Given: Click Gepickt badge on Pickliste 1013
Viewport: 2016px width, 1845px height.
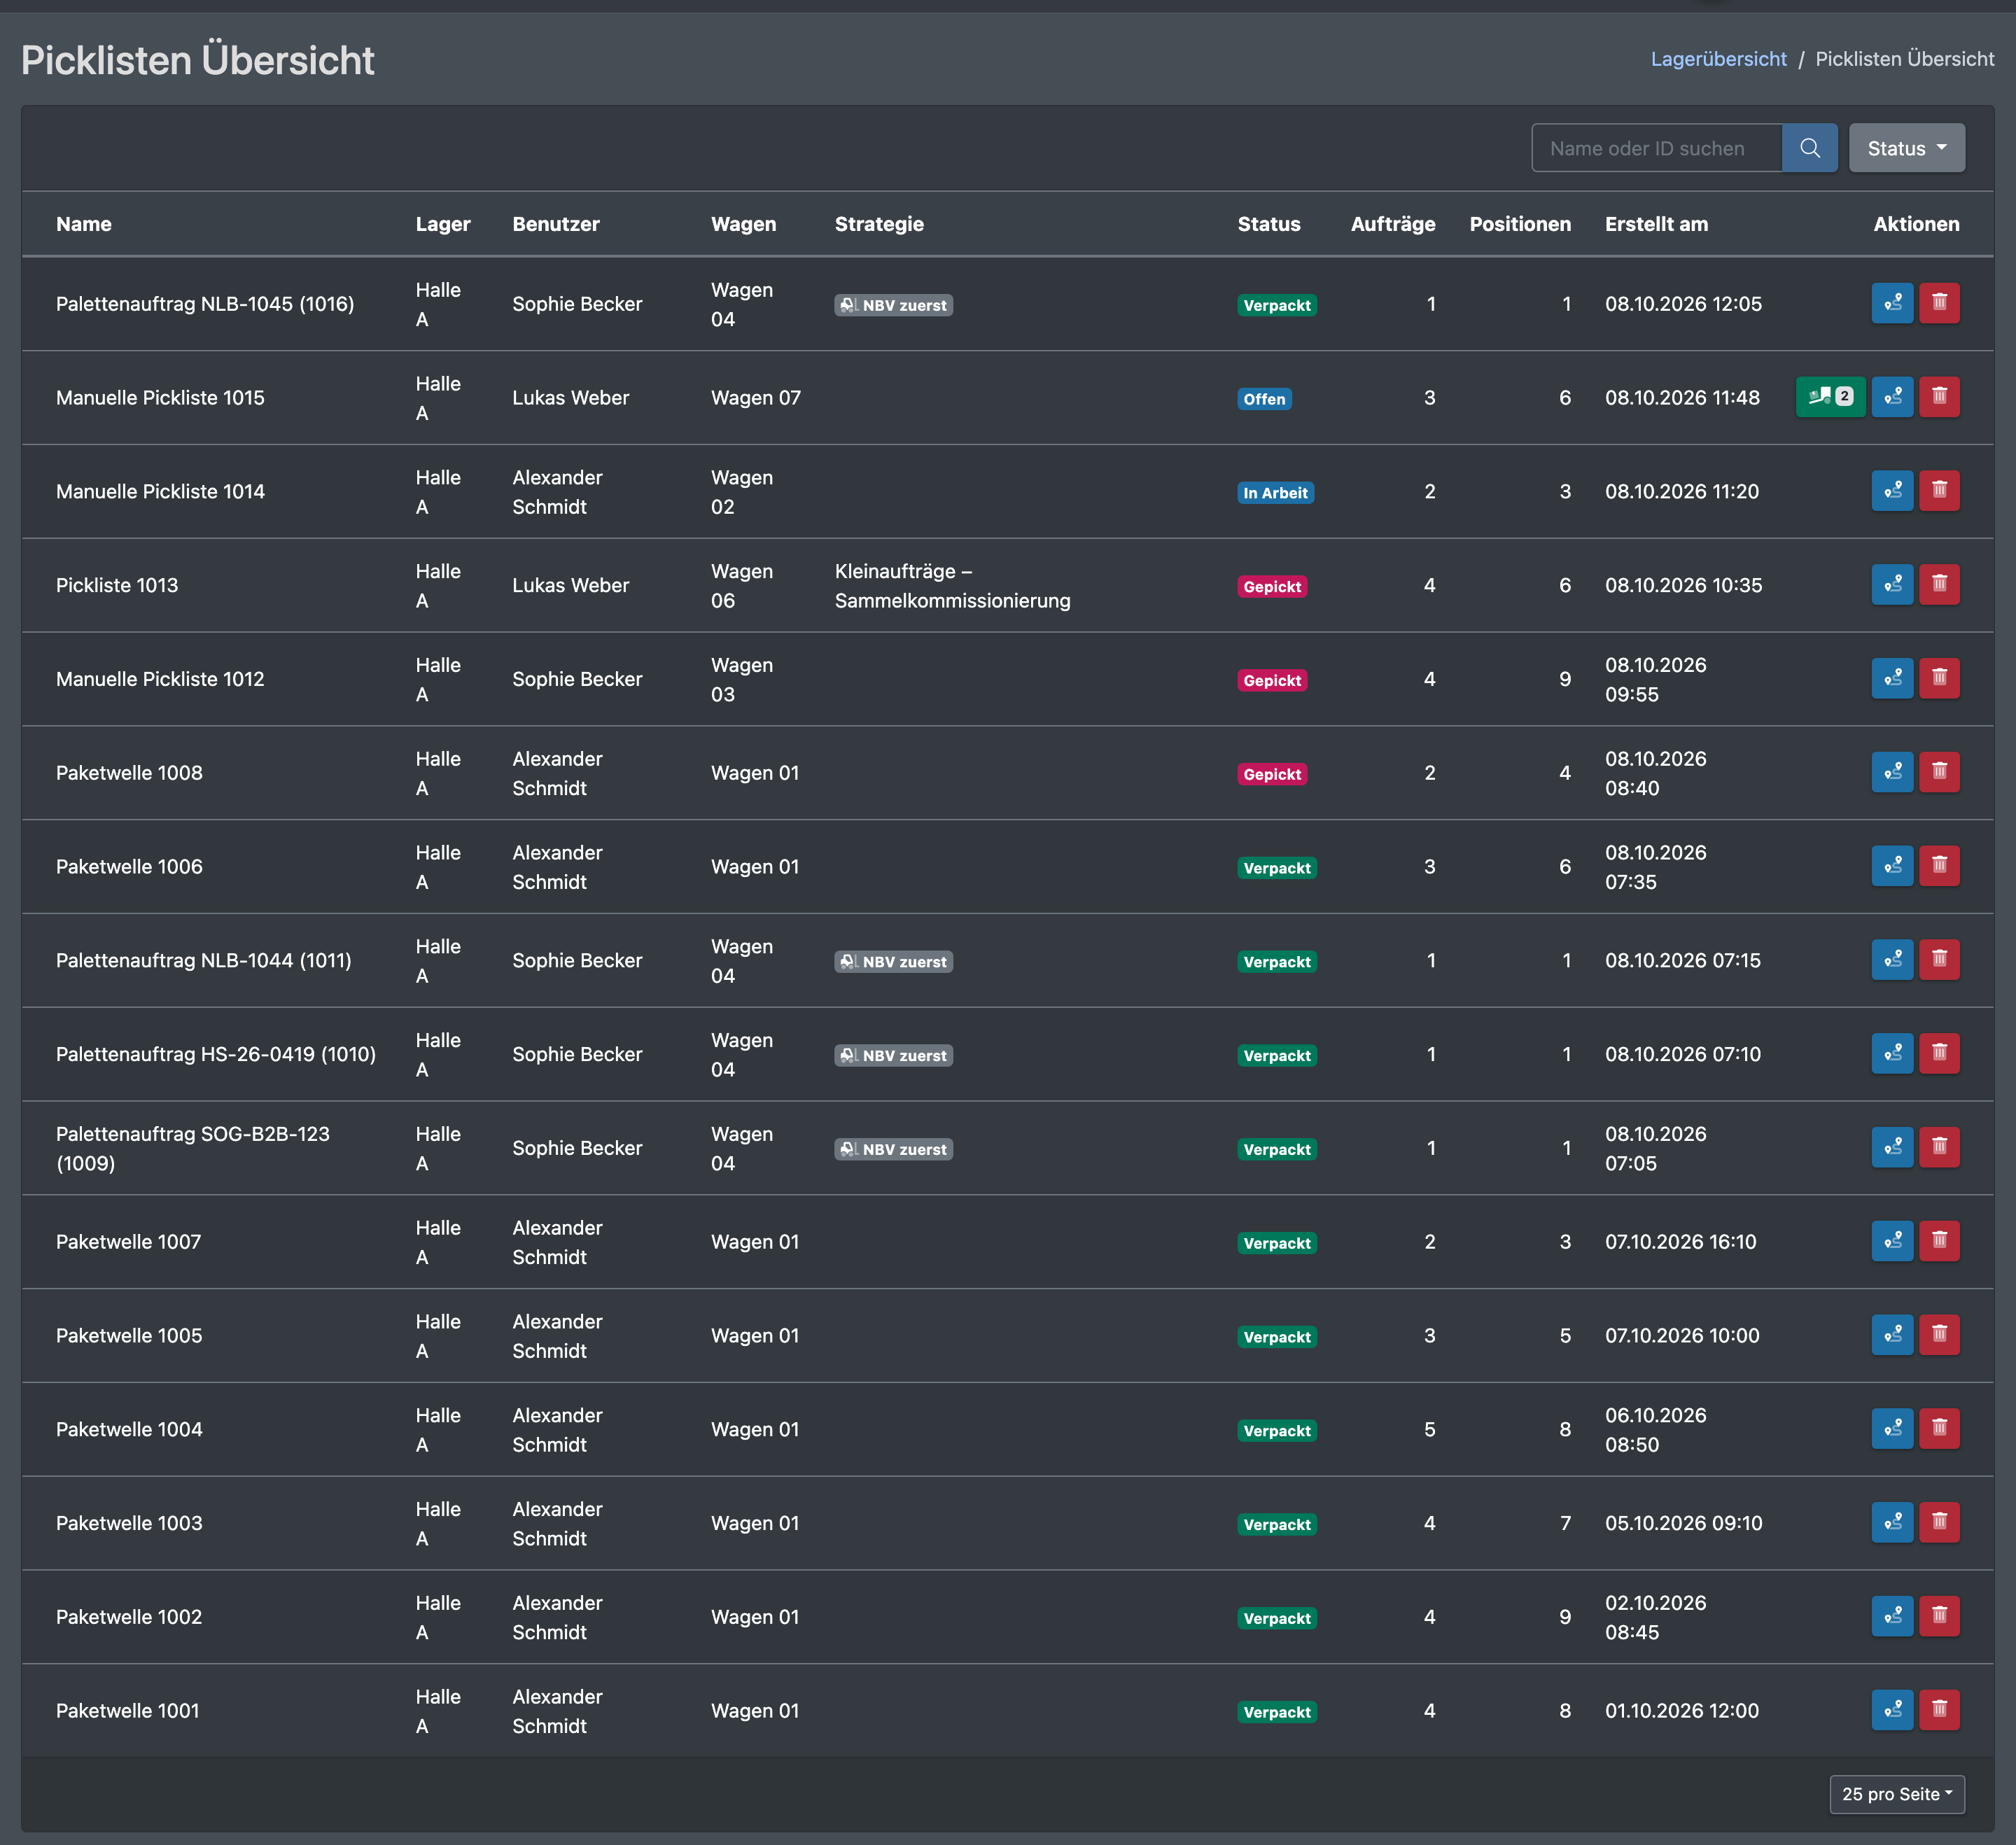Looking at the screenshot, I should point(1272,587).
